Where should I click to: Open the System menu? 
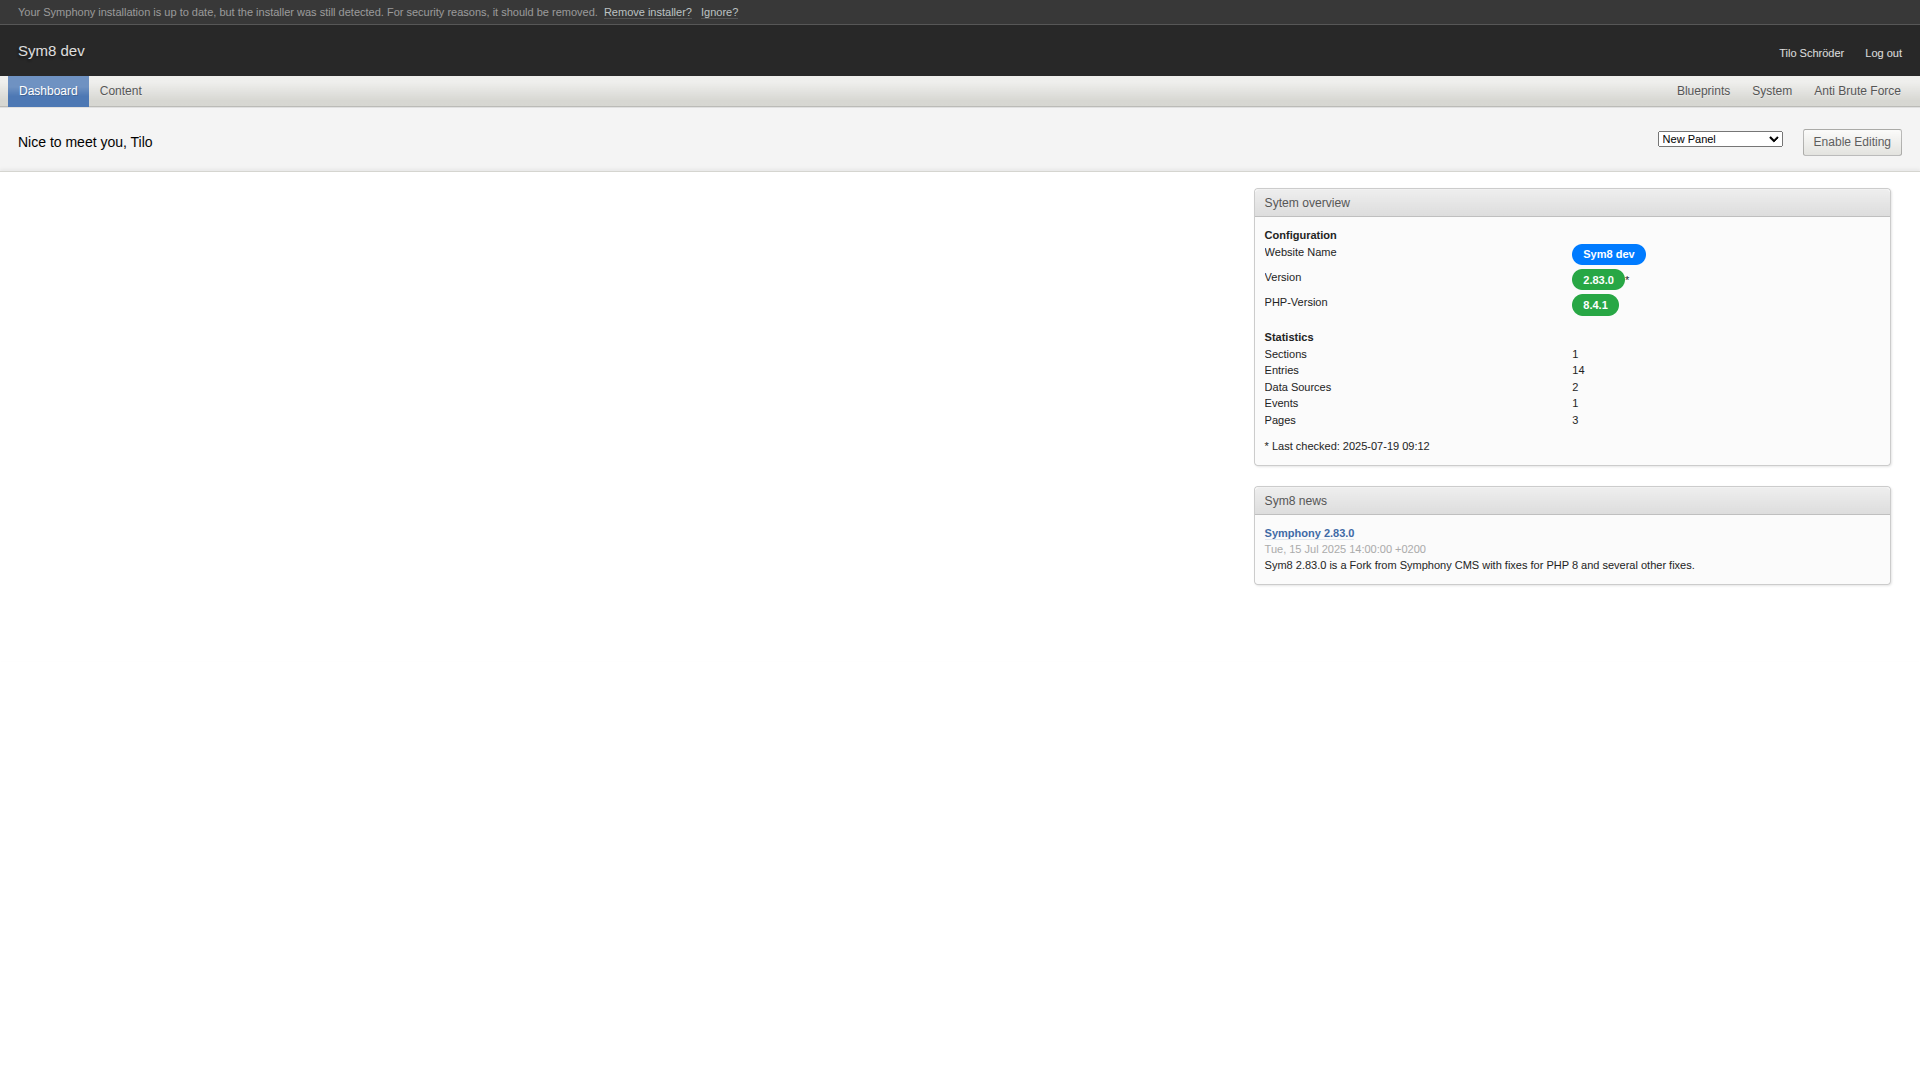pyautogui.click(x=1771, y=91)
